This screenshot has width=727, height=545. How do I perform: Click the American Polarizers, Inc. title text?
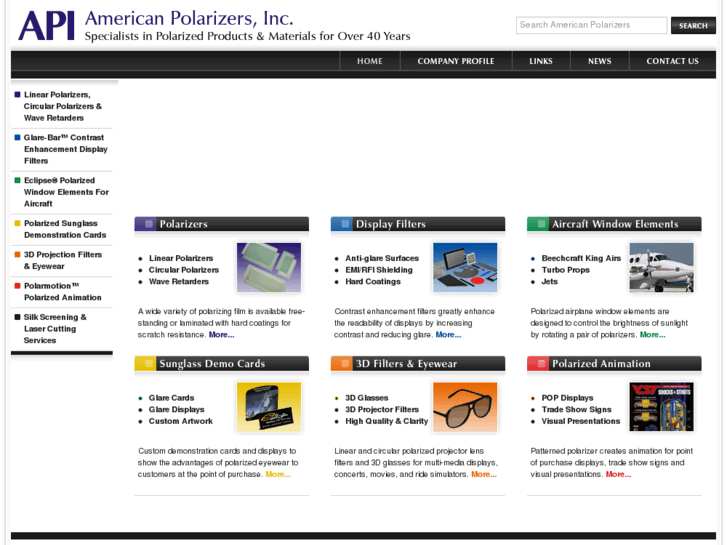(x=189, y=19)
